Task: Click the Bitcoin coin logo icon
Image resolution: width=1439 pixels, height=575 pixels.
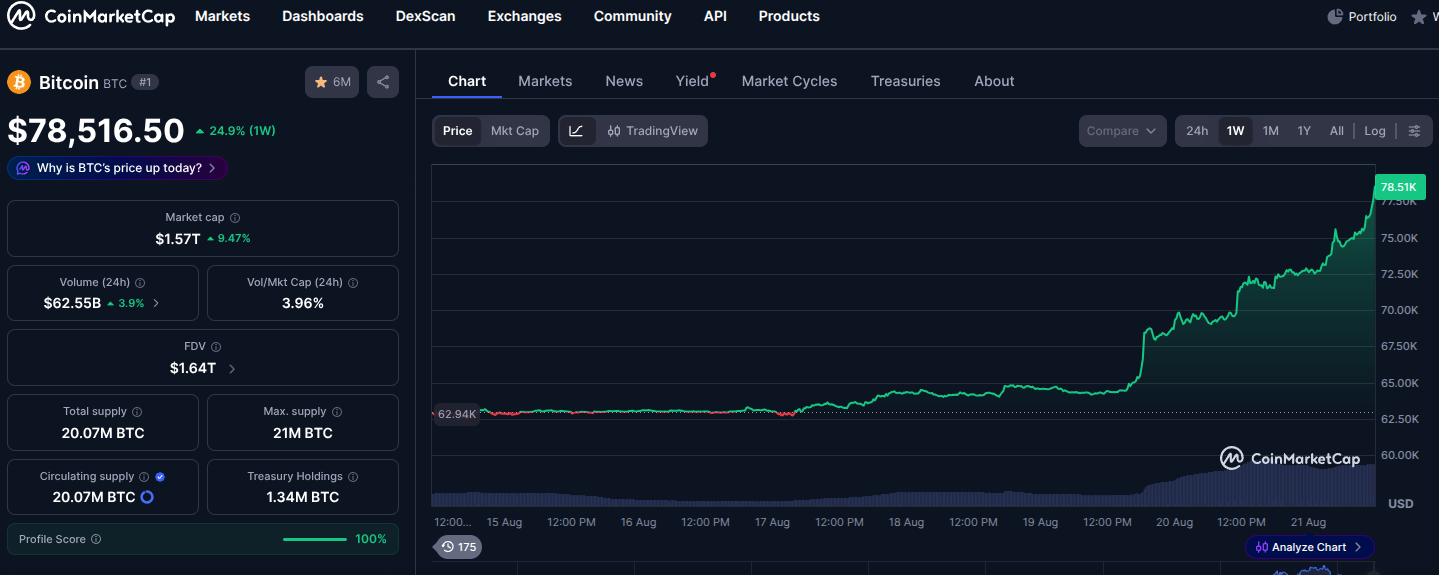Action: pos(19,82)
